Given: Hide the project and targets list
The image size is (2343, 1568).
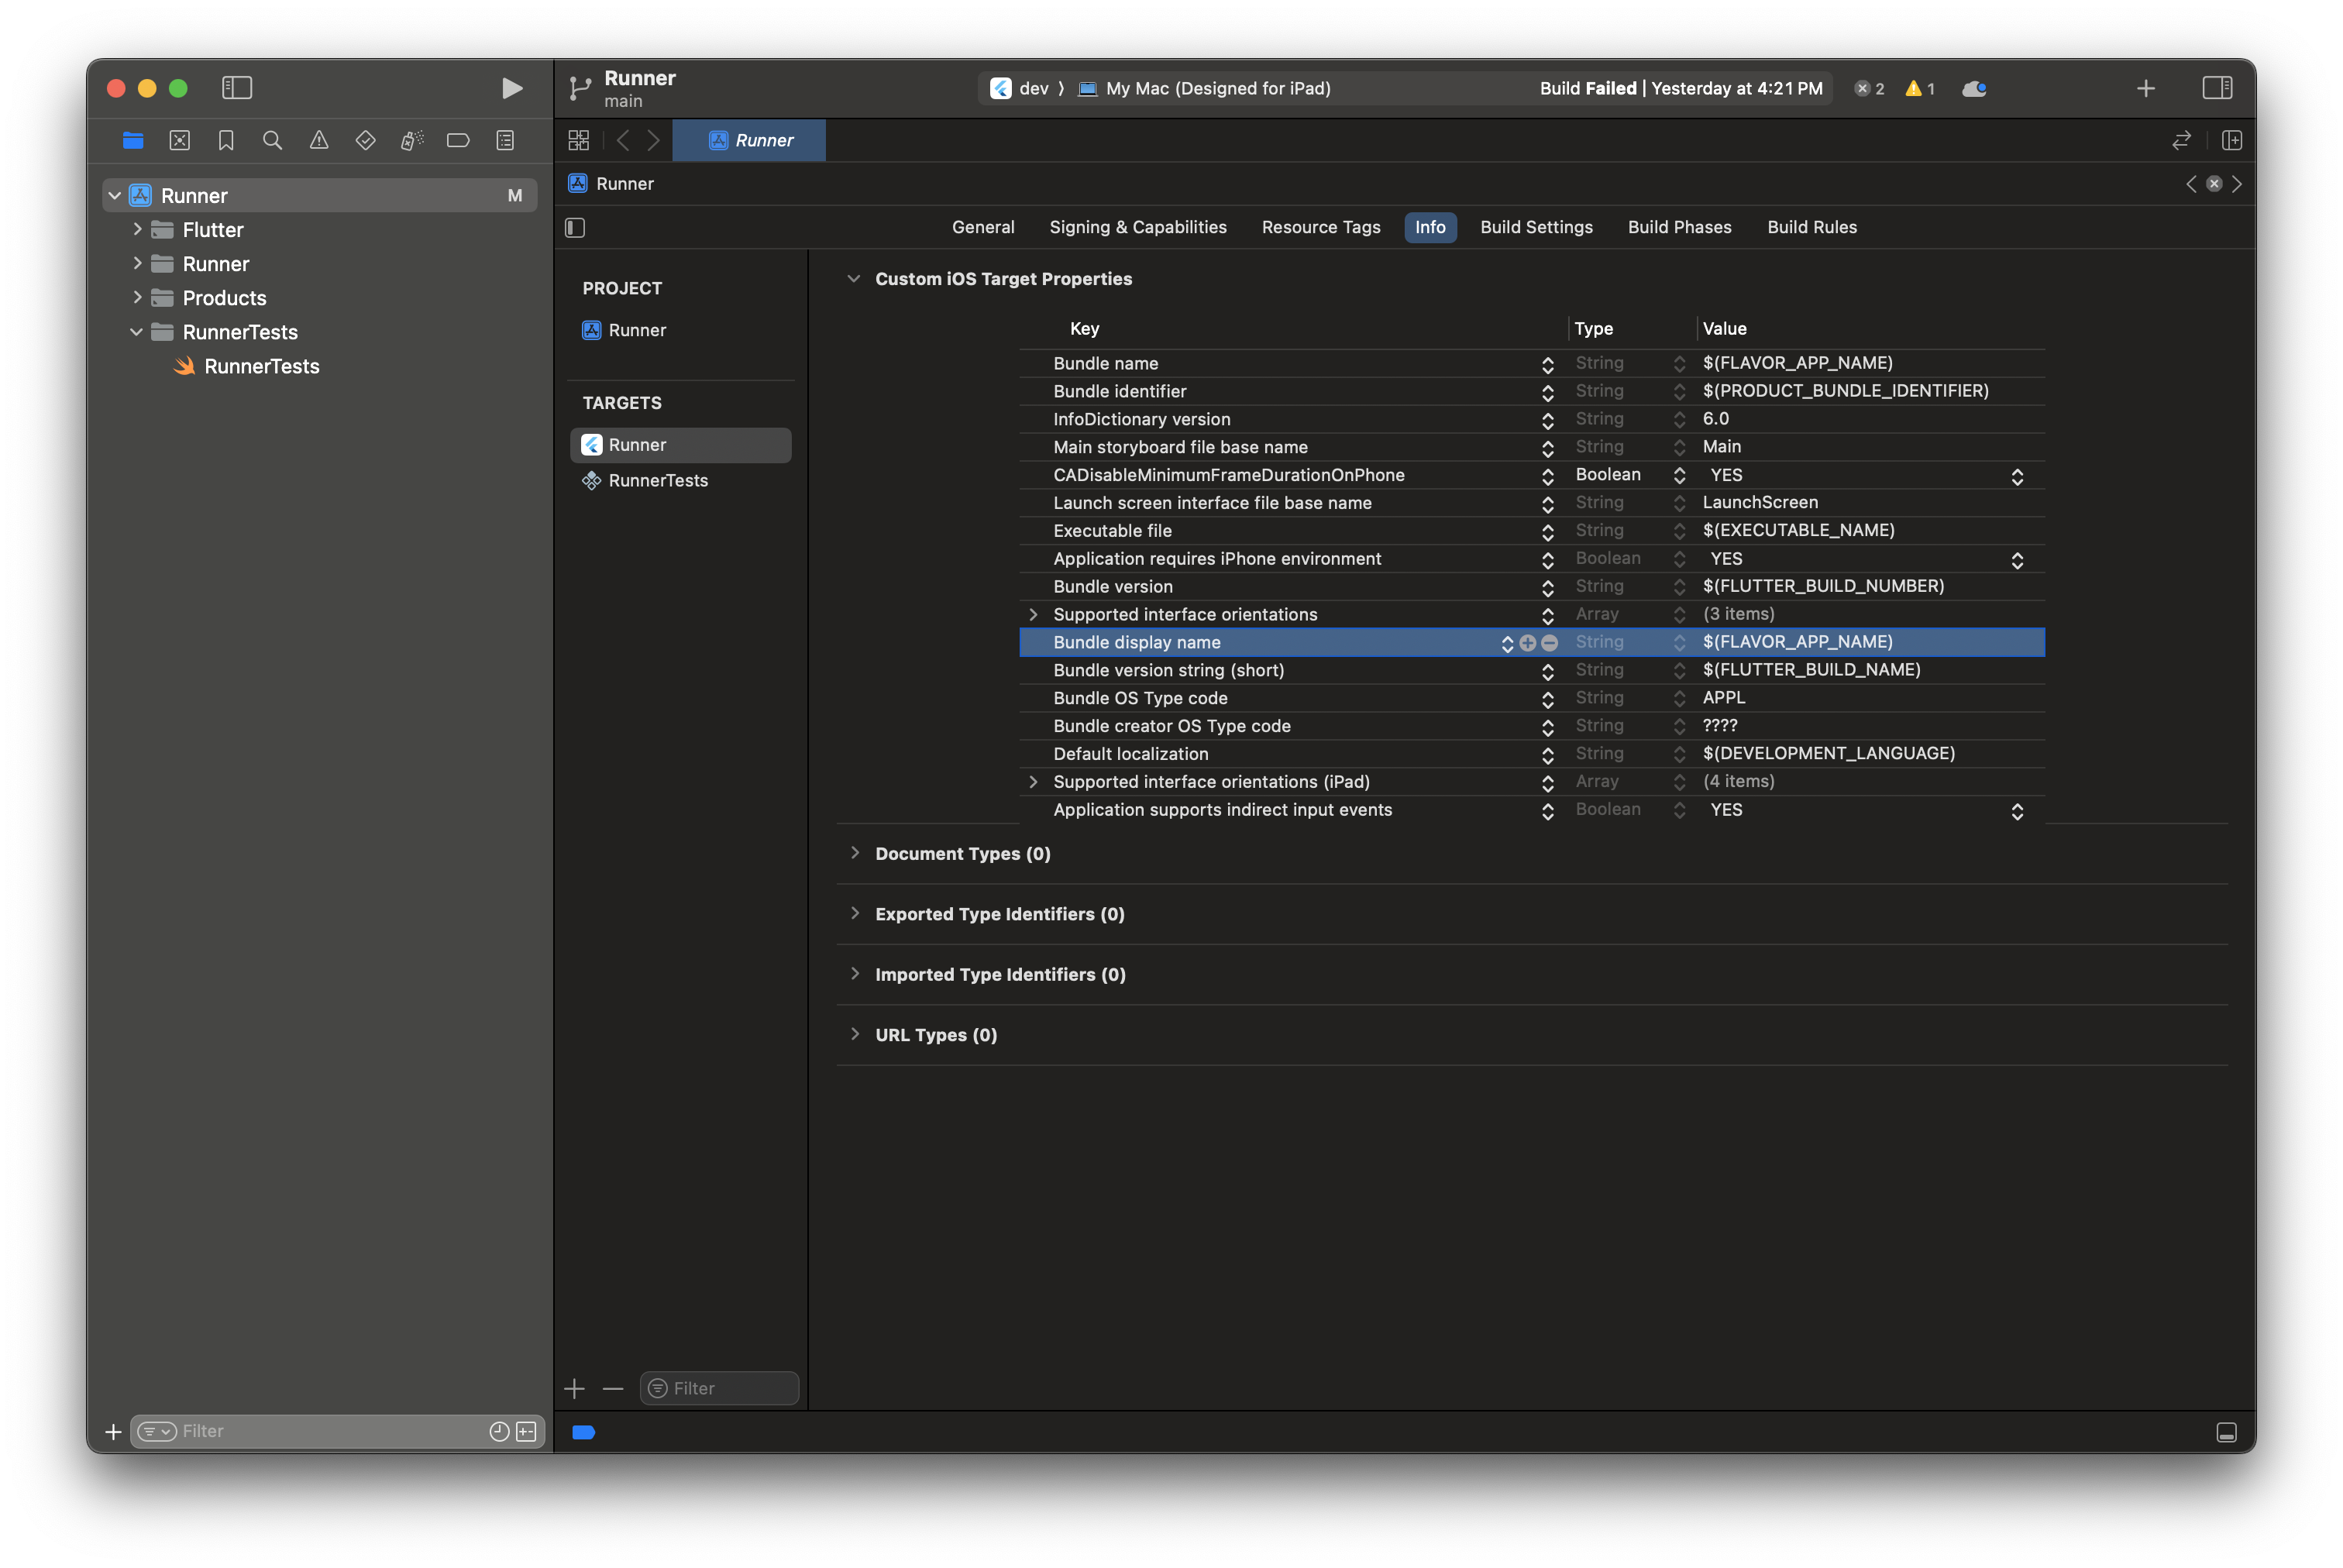Looking at the screenshot, I should (575, 228).
